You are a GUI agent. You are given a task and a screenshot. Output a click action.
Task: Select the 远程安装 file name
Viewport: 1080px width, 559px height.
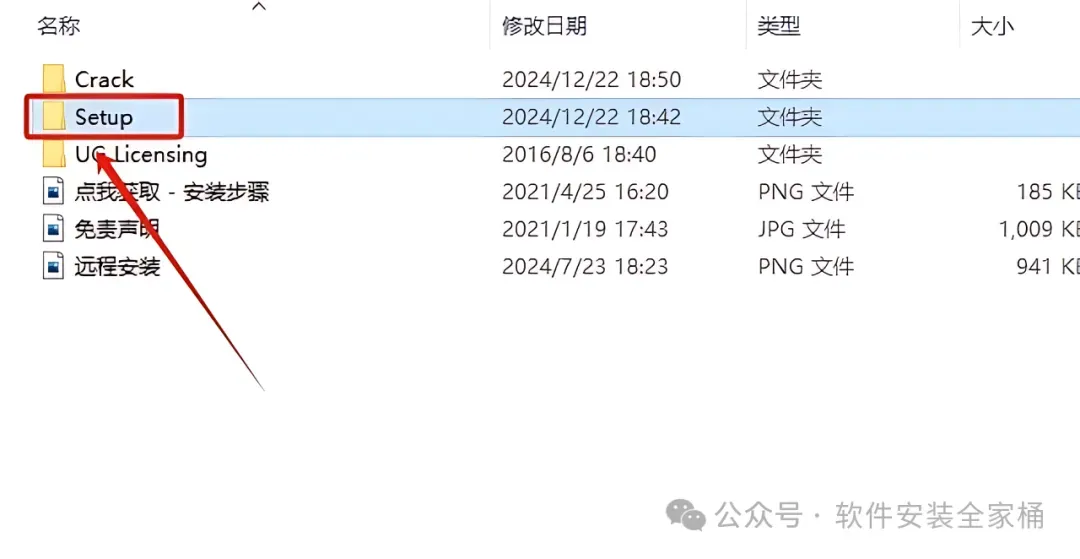tap(117, 266)
